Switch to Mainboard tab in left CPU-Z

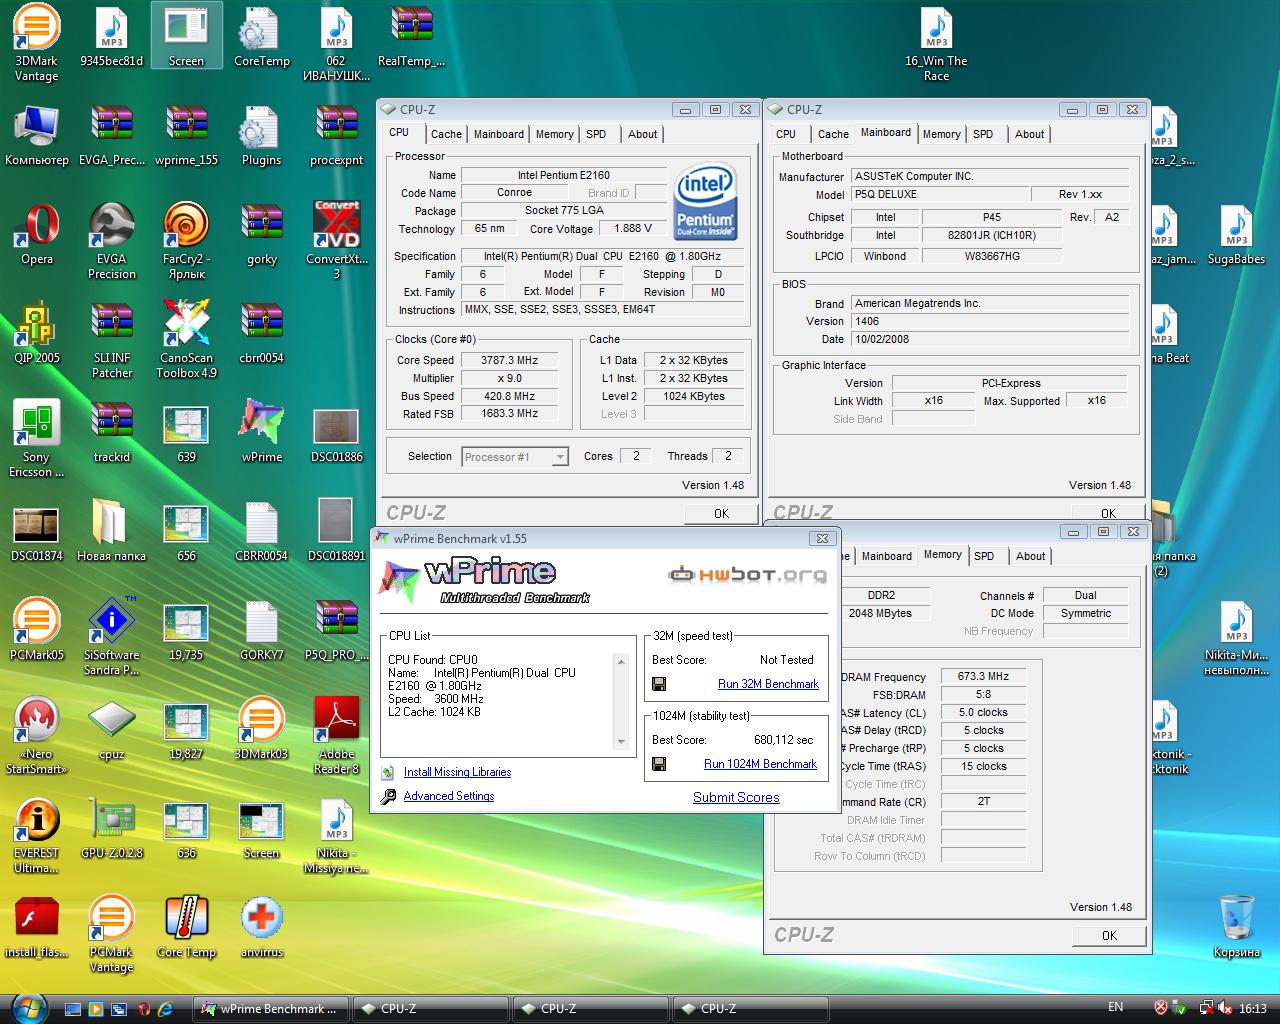coord(498,134)
